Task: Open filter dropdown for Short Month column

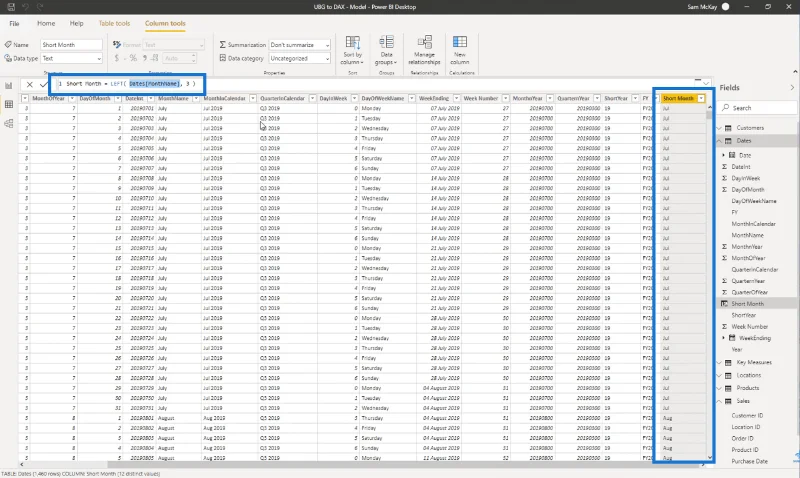Action: [x=701, y=98]
